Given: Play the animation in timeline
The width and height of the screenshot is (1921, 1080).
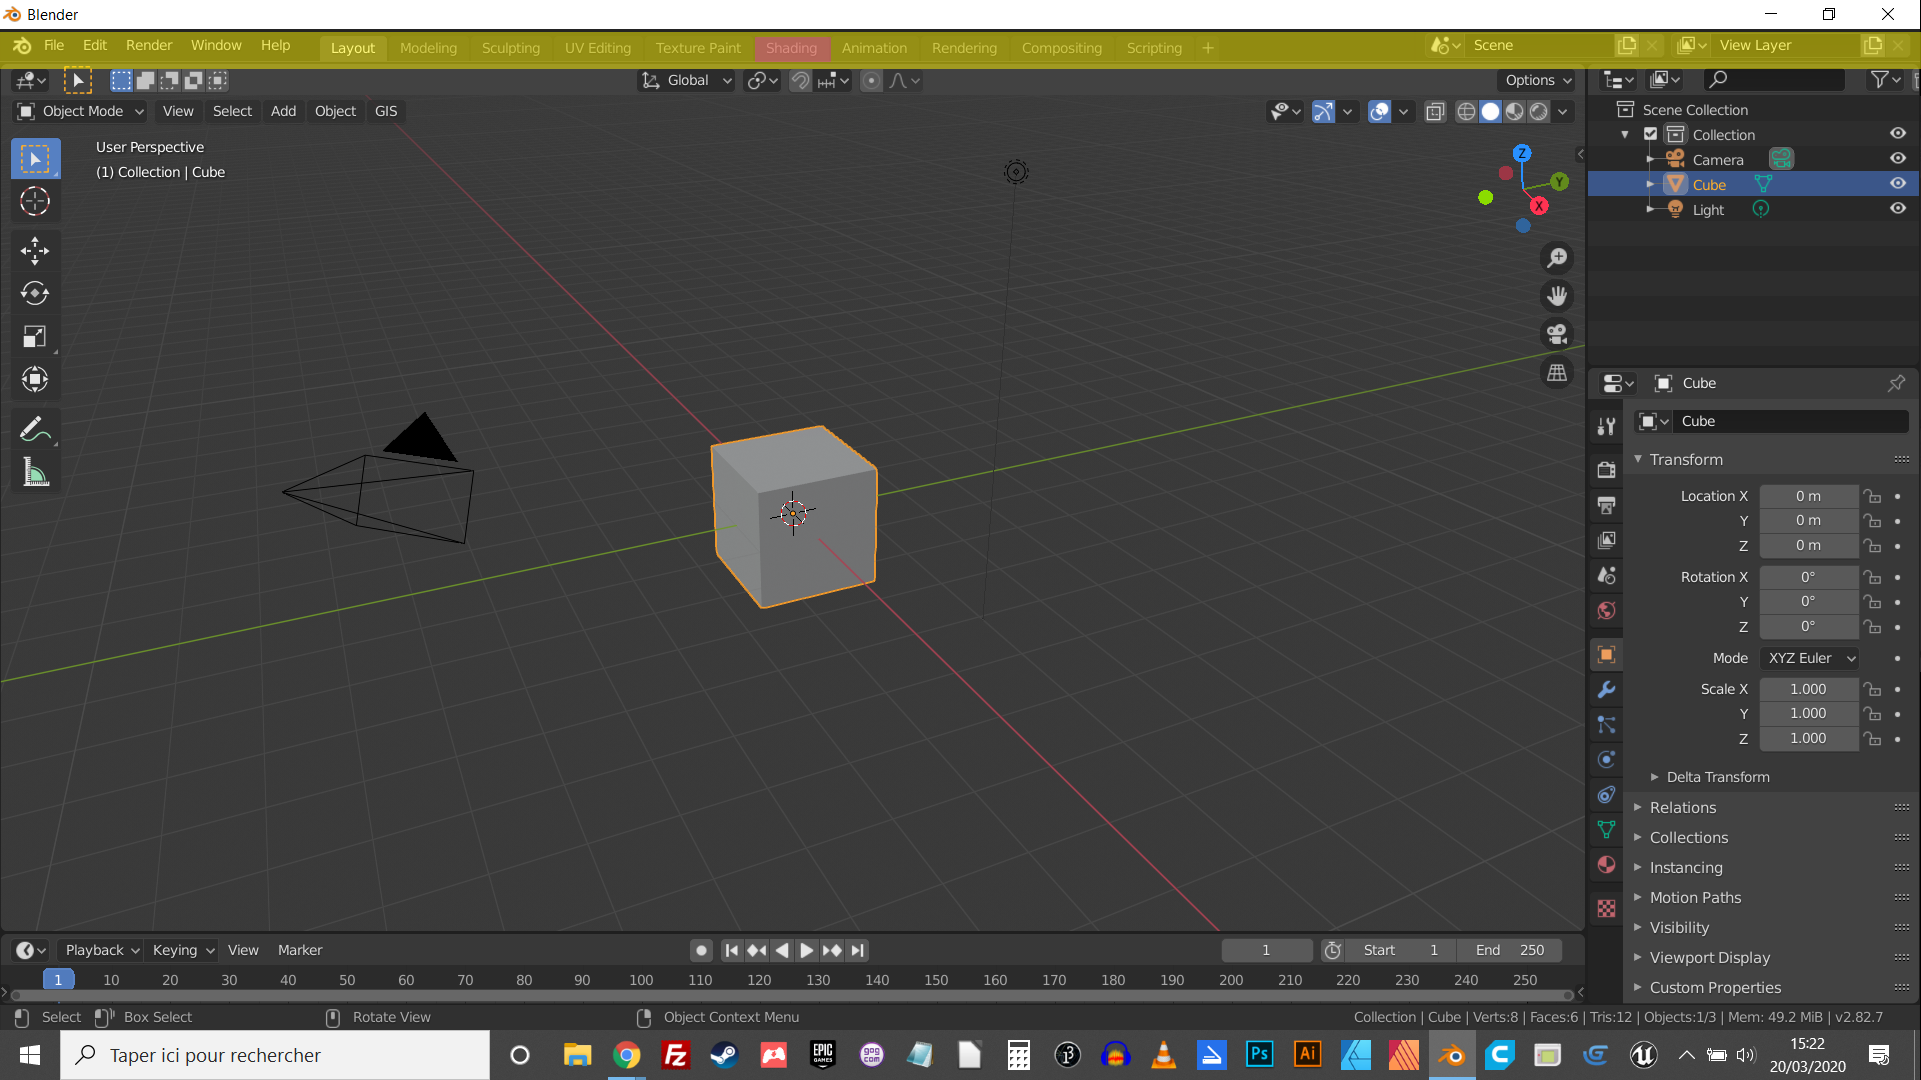Looking at the screenshot, I should point(807,950).
